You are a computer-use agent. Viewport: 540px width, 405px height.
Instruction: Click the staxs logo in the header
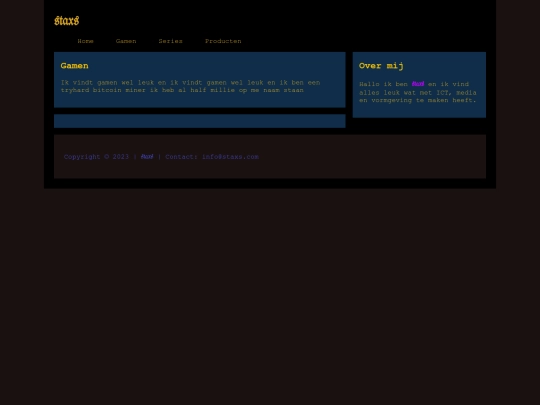click(x=67, y=21)
